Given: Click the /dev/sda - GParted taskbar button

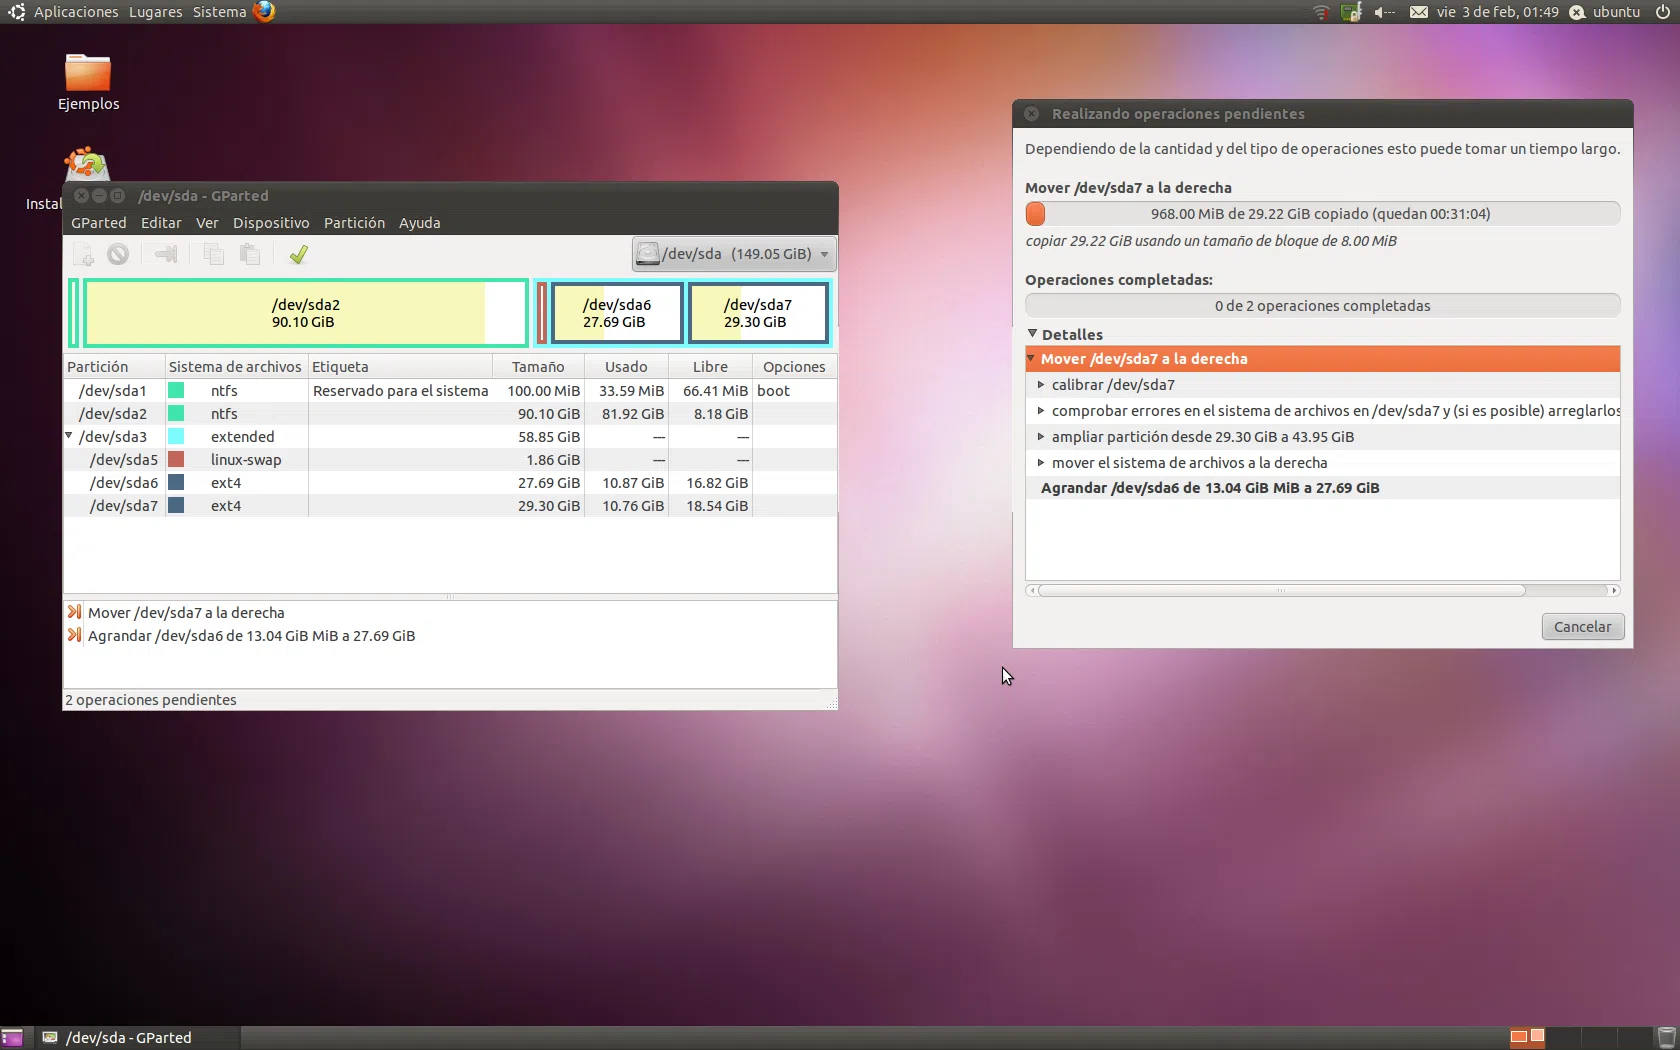Looking at the screenshot, I should point(130,1038).
